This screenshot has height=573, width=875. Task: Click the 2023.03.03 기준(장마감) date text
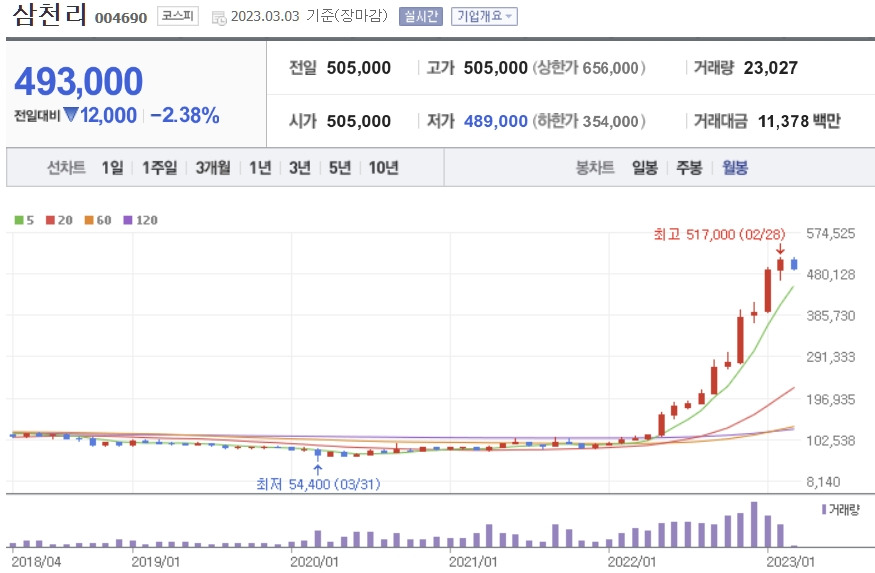coord(309,16)
